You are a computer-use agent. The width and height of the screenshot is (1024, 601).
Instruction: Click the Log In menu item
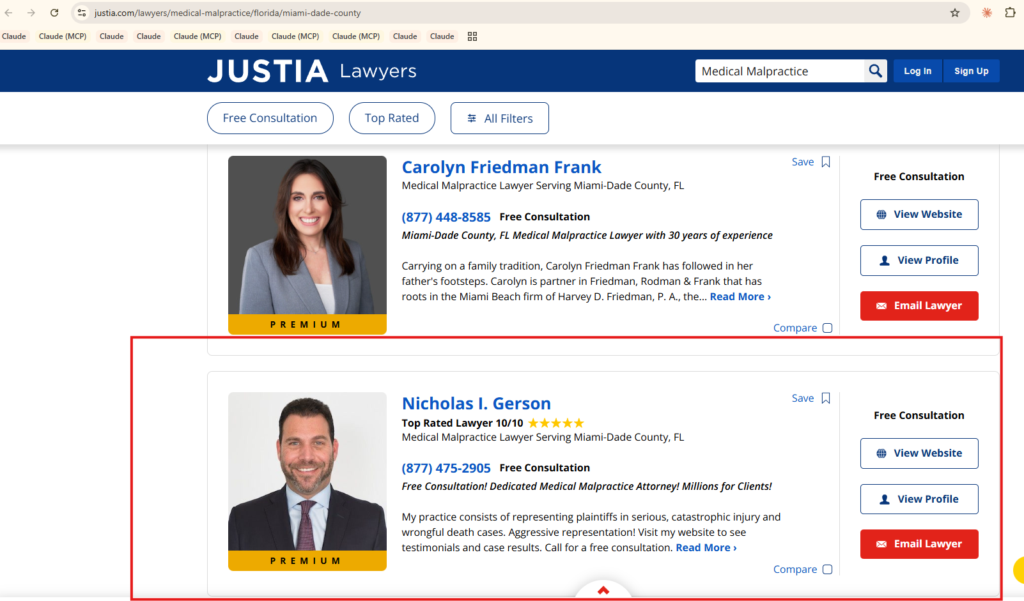[x=917, y=71]
